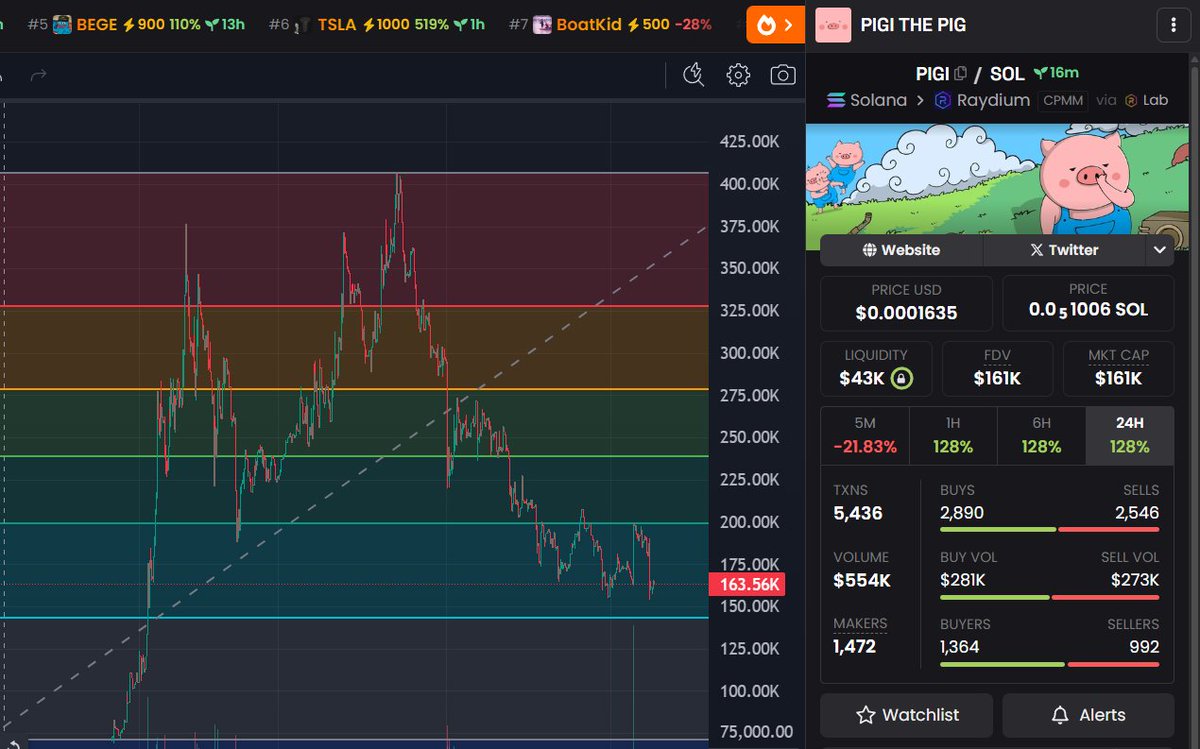Select the 5M timeframe tab

[865, 435]
